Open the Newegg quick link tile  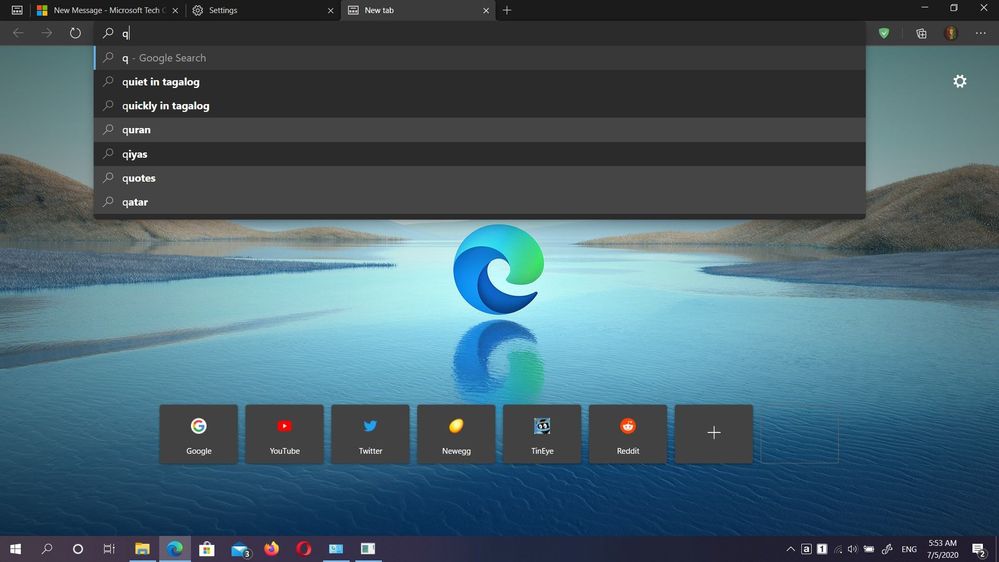[456, 434]
